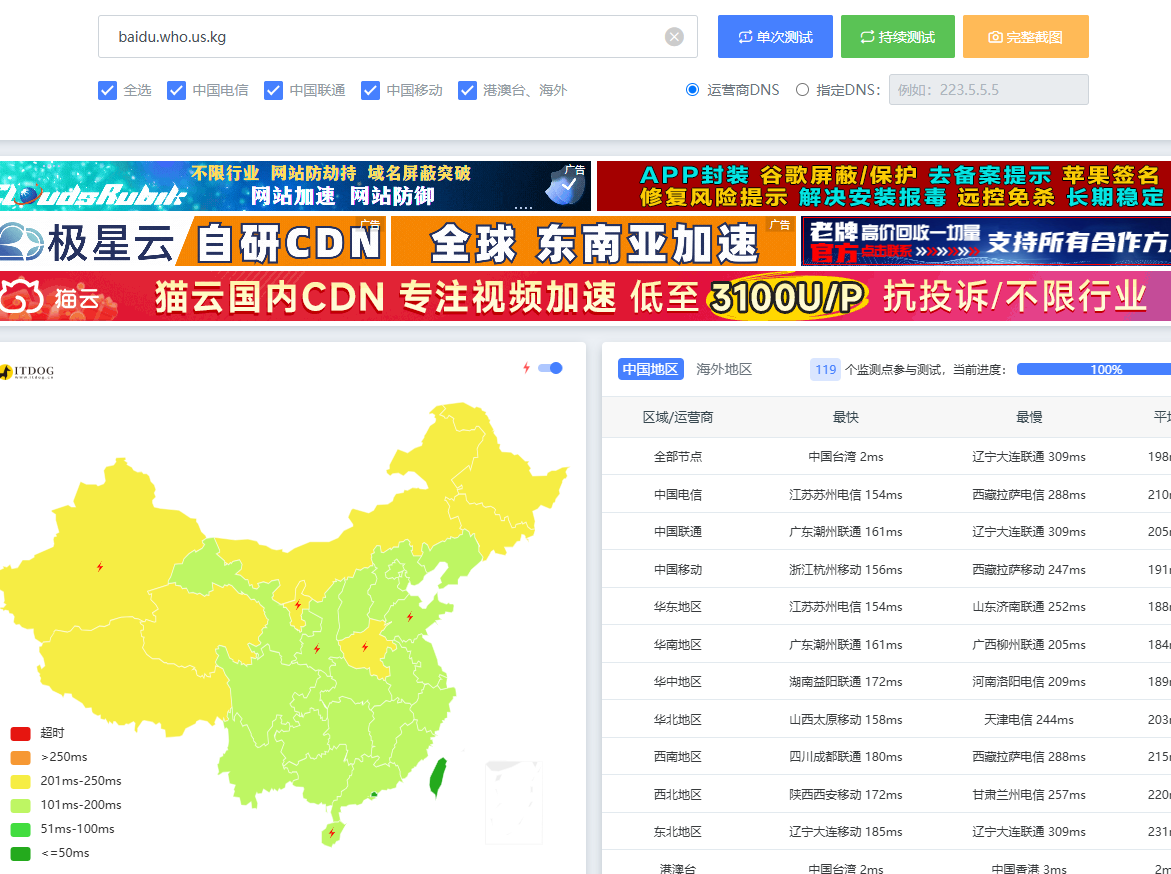Click the 四川成都联通 180ms cell

845,757
